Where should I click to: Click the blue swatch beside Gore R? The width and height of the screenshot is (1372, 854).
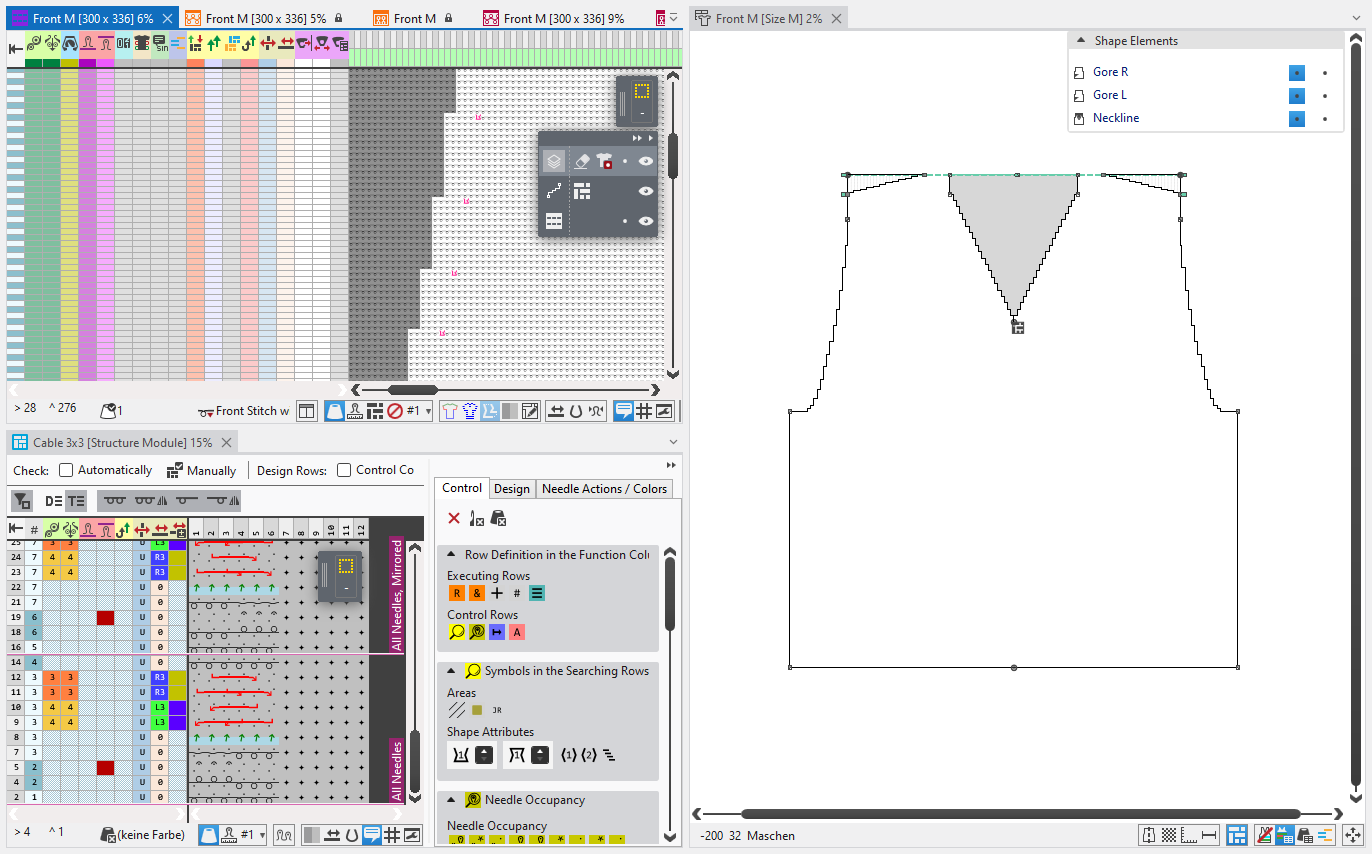pyautogui.click(x=1296, y=73)
